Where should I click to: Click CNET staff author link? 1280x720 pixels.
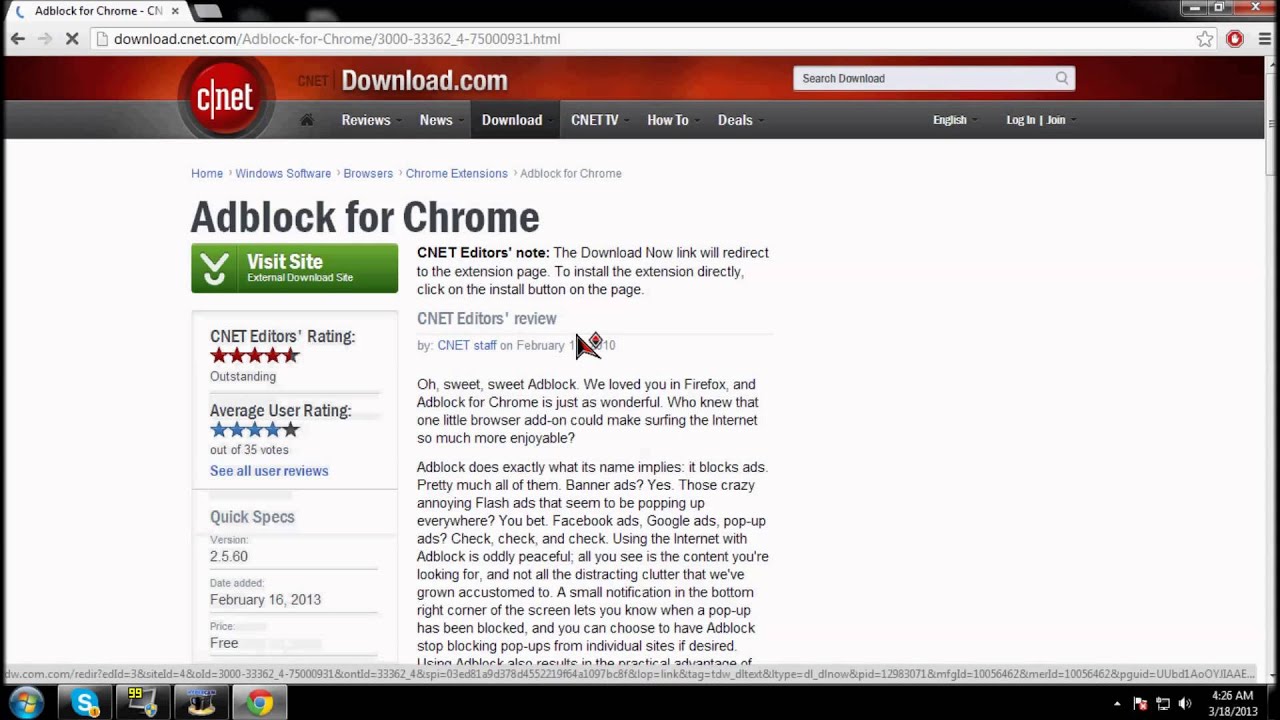(x=467, y=345)
